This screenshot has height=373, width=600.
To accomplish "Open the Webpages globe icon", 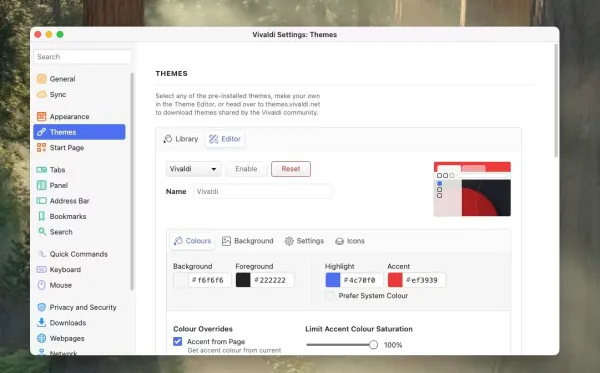I will pyautogui.click(x=41, y=338).
